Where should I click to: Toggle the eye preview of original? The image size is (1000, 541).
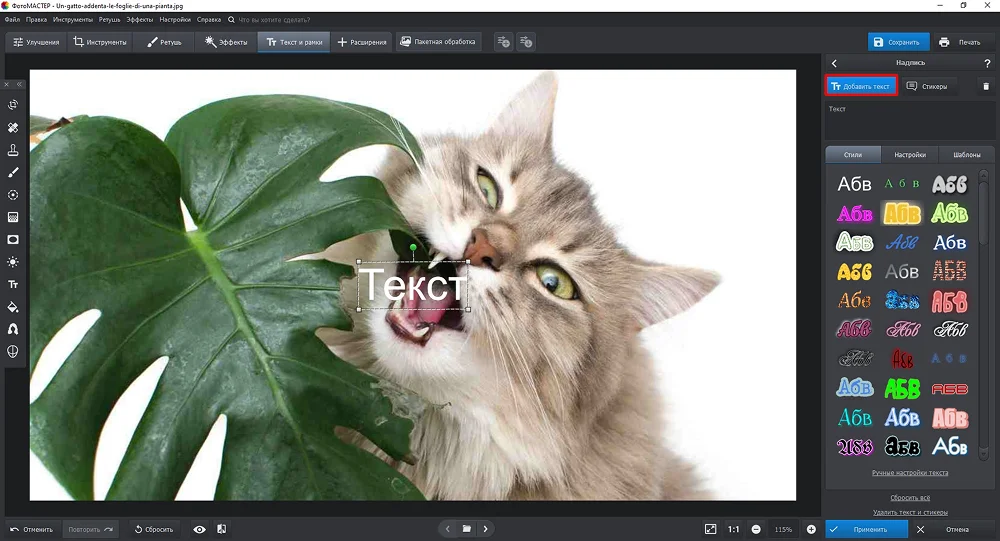pos(199,529)
